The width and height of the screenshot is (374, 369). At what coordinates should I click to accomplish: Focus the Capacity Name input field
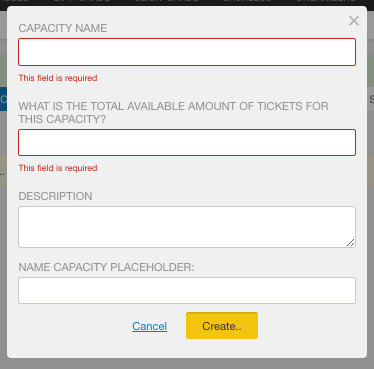click(187, 52)
